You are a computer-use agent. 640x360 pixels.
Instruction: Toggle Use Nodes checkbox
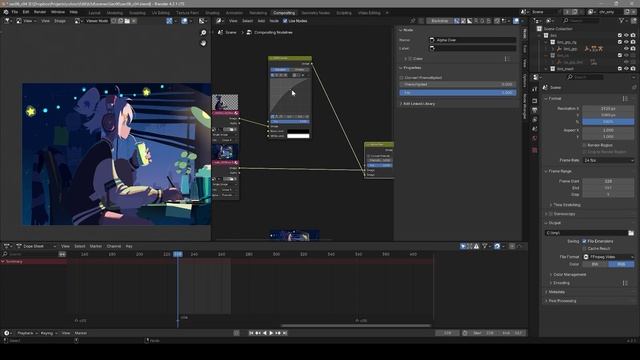(285, 21)
